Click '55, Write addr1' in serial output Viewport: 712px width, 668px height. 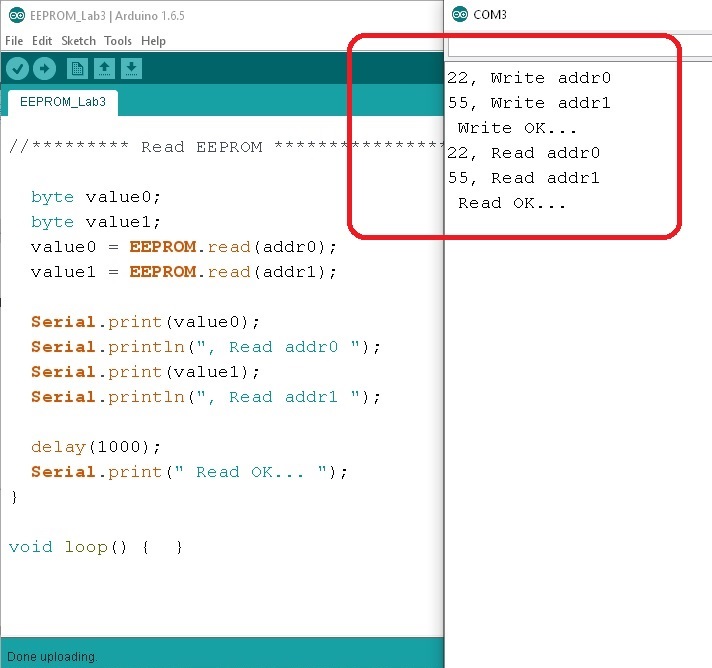tap(529, 103)
